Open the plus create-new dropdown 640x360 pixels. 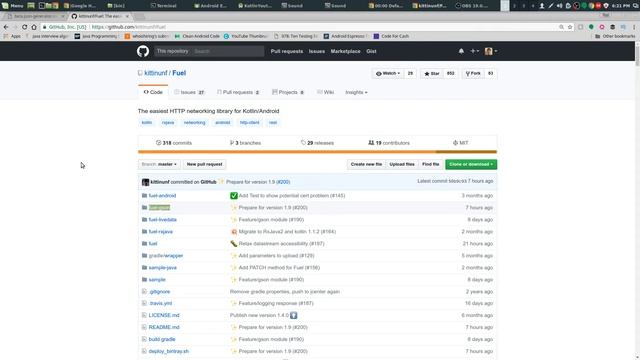coord(474,51)
